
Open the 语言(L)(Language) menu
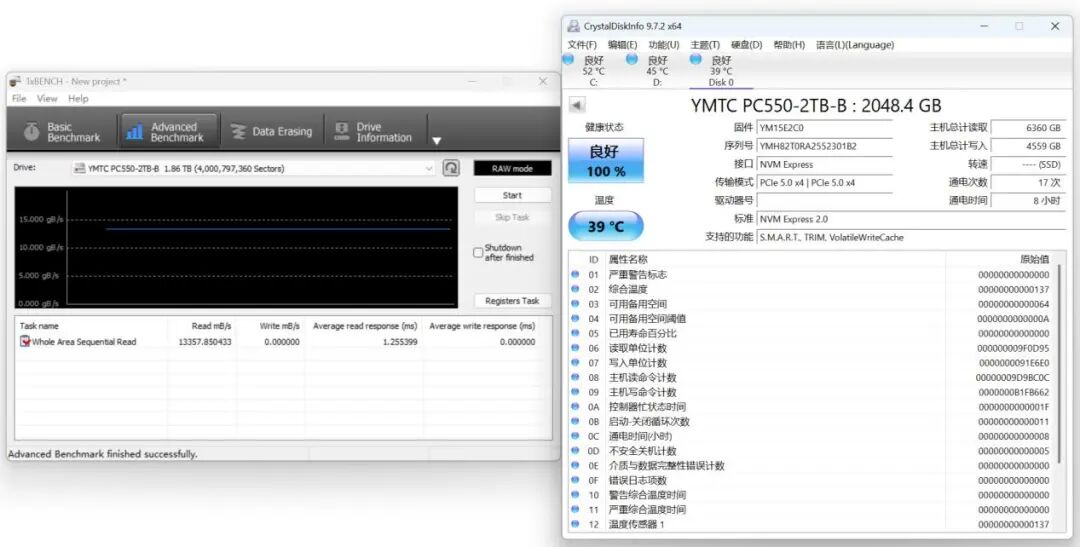(x=854, y=45)
